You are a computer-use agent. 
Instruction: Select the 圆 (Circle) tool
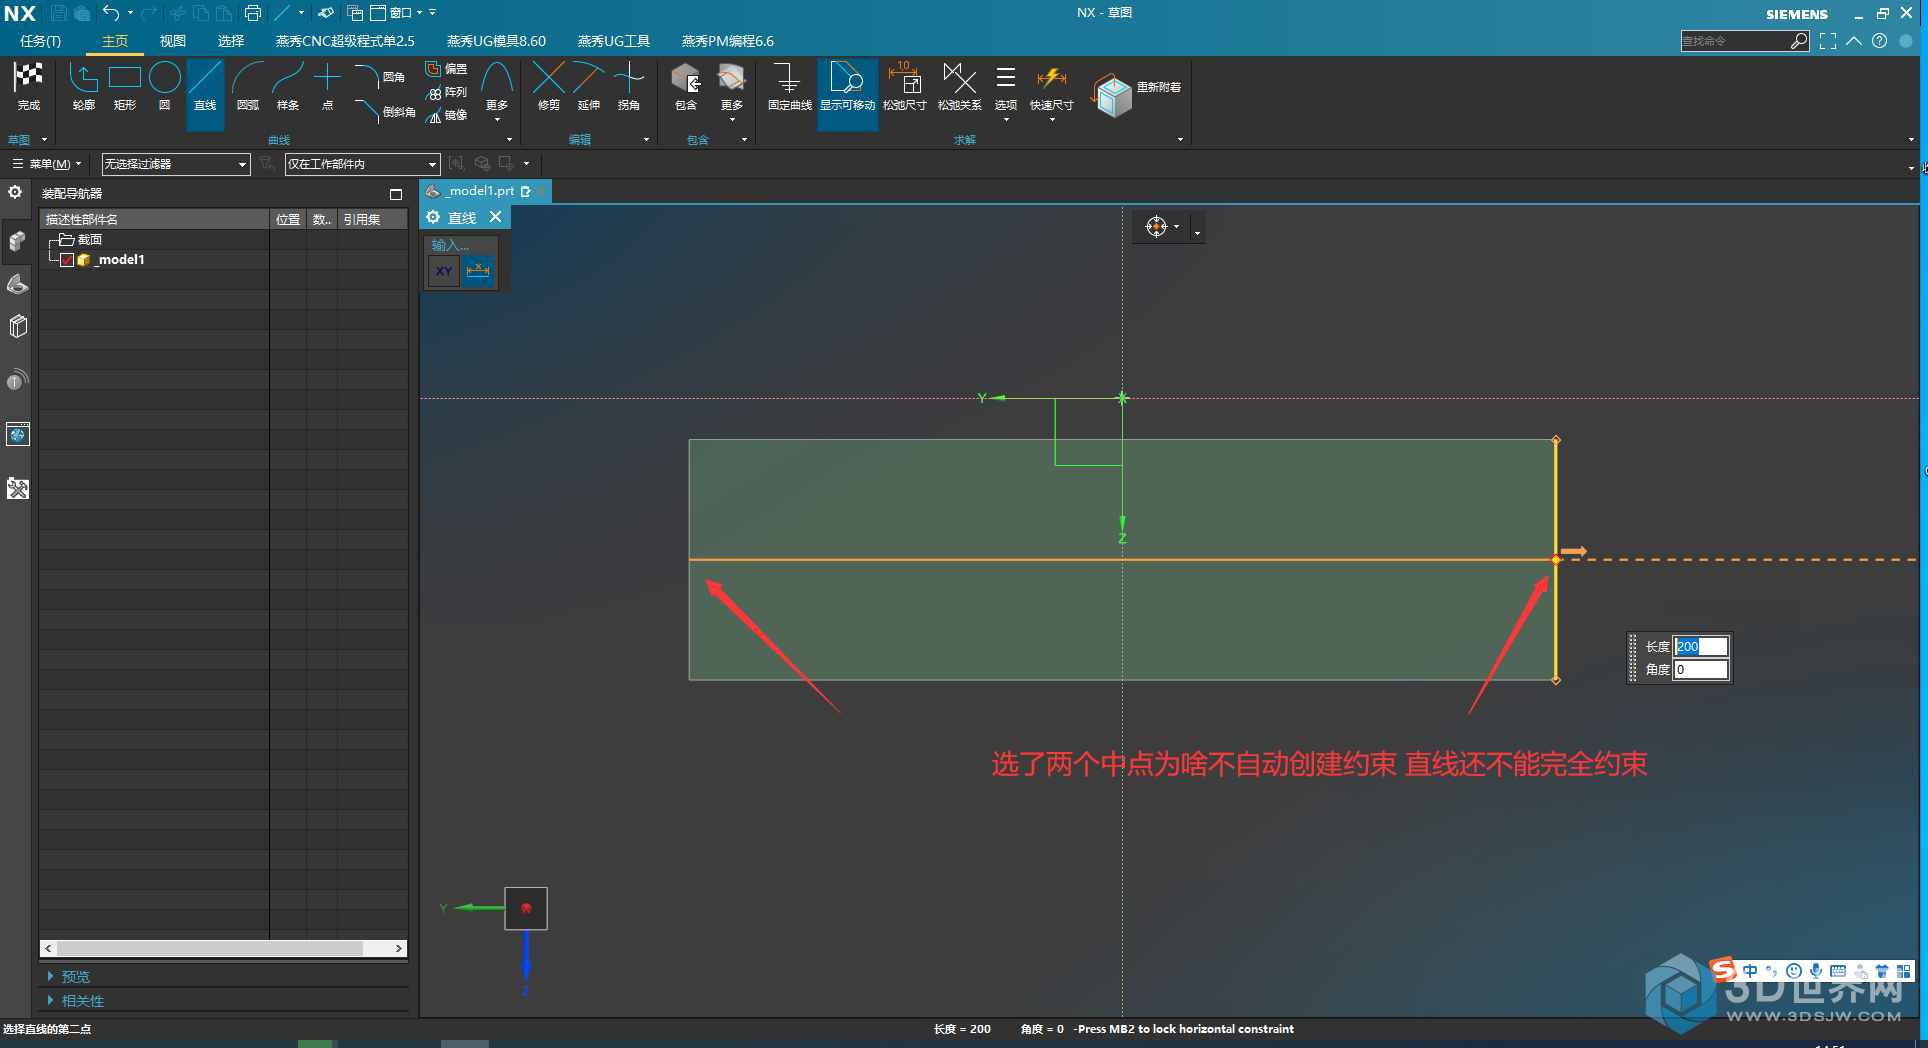tap(164, 86)
